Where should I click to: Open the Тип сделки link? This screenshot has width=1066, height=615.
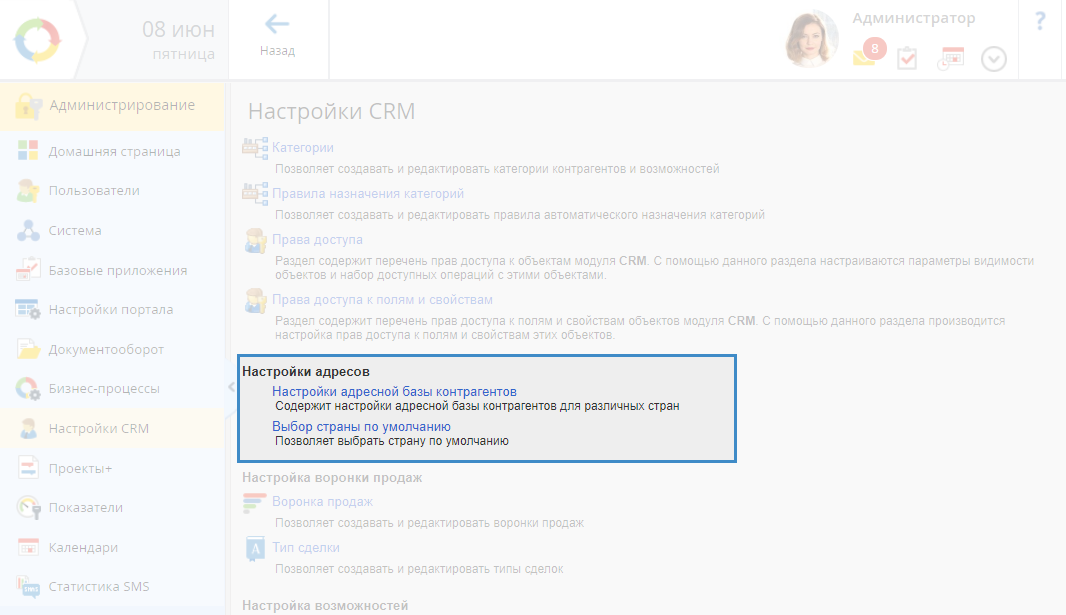coord(306,548)
